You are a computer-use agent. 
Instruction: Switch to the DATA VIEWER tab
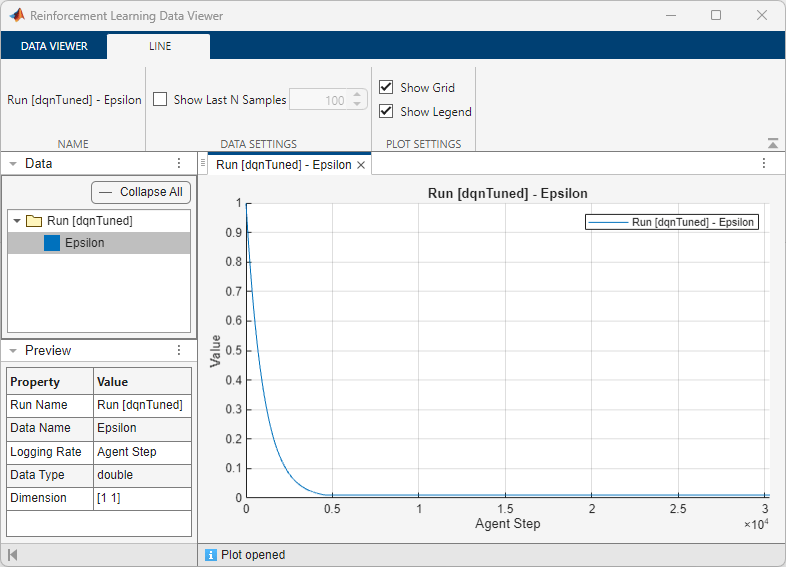coord(54,46)
